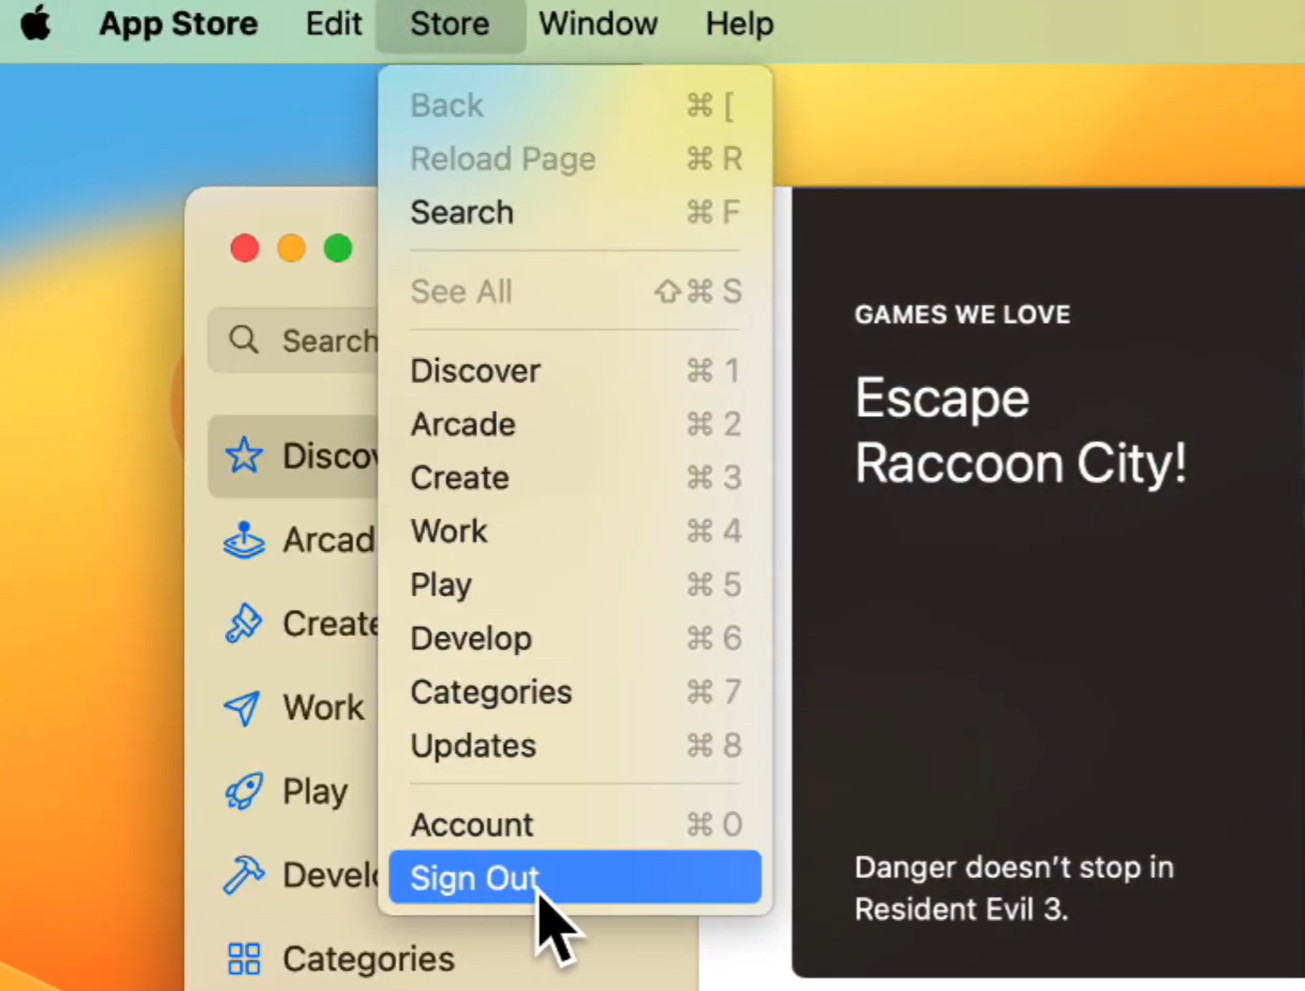Image resolution: width=1305 pixels, height=991 pixels.
Task: Click the Arcade joystick icon in sidebar
Action: pyautogui.click(x=244, y=540)
